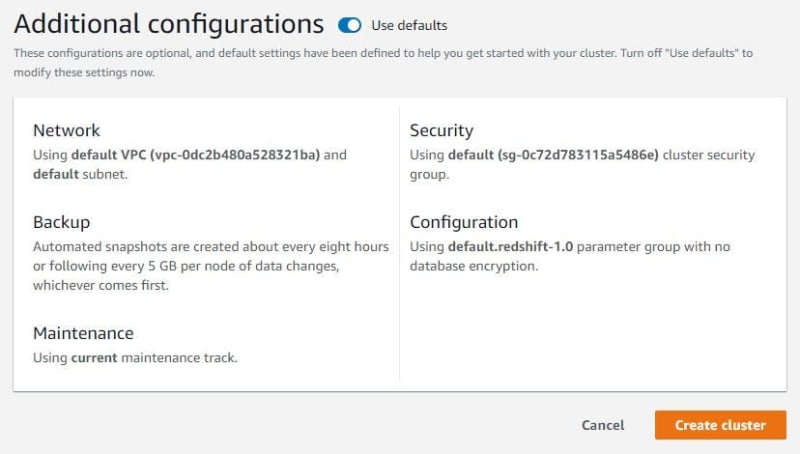
Task: Click the bold "current" maintenance track word
Action: pyautogui.click(x=94, y=358)
